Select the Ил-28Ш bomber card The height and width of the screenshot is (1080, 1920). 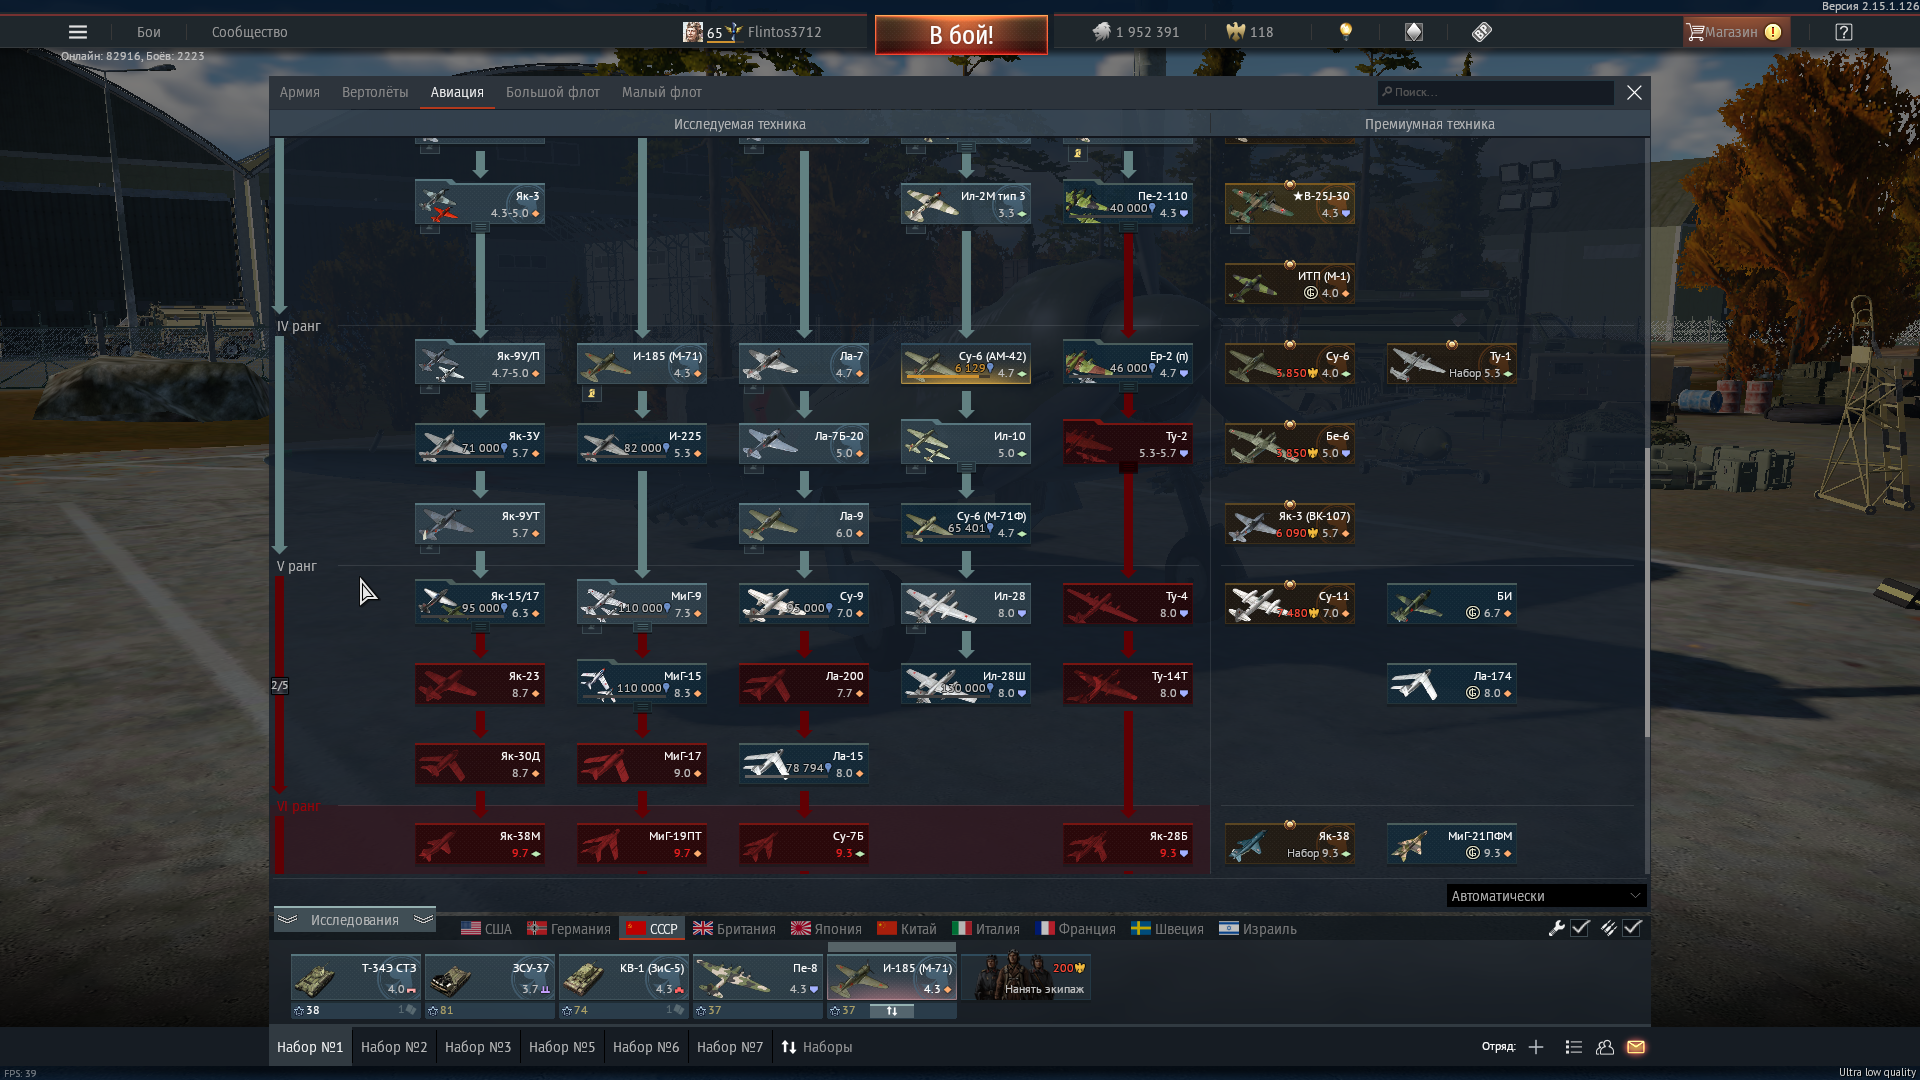[966, 683]
